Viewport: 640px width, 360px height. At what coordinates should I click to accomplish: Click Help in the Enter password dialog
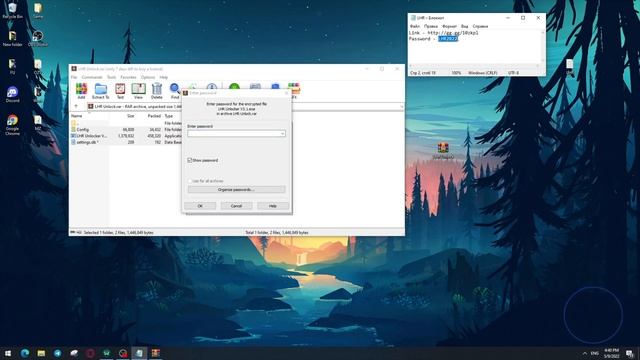(x=273, y=206)
